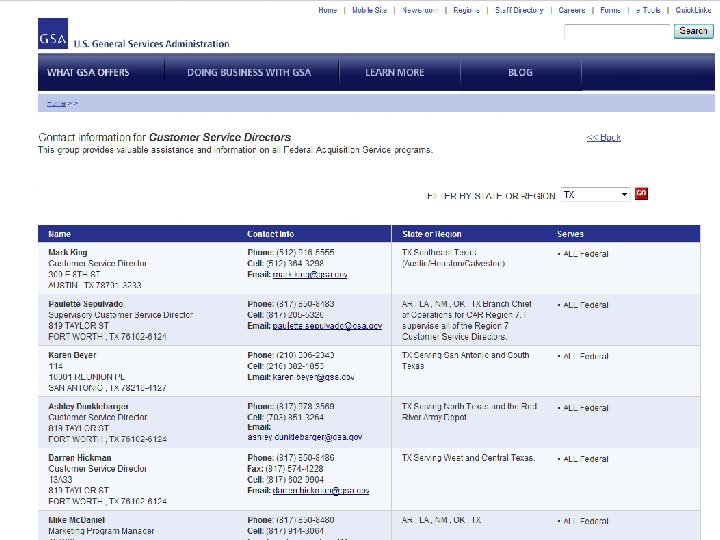Open the Staff Directory link
720x540 pixels.
click(519, 10)
